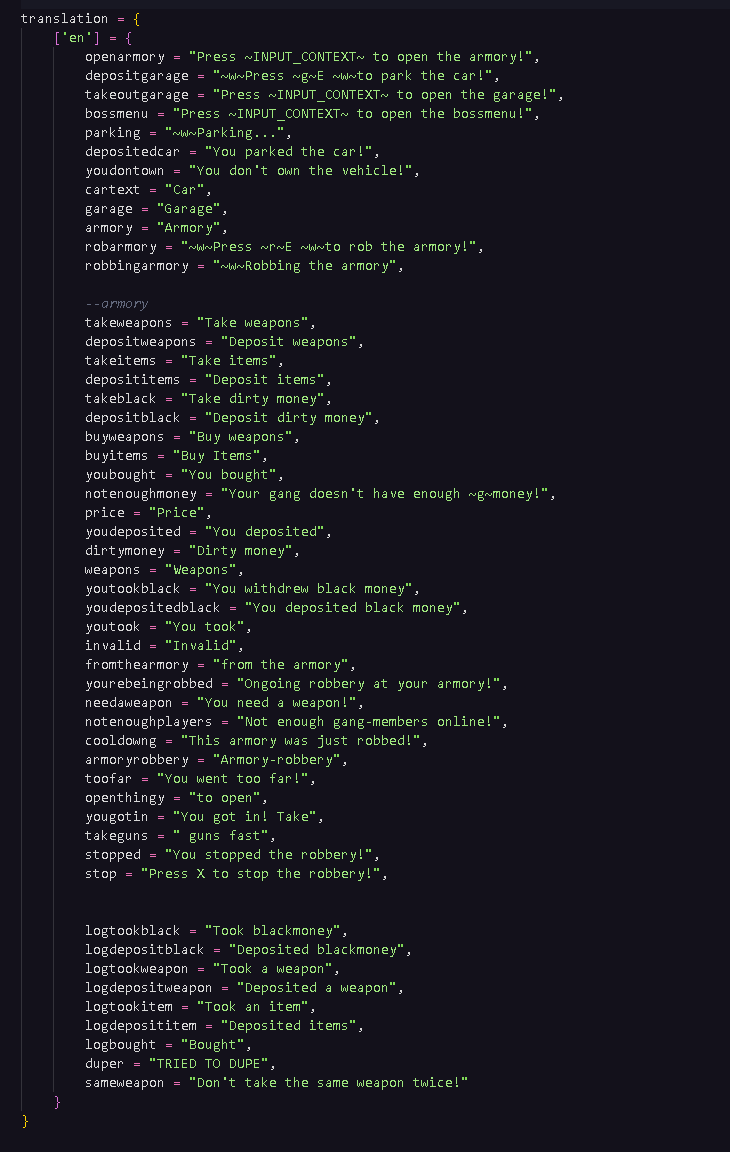
Task: Click the yourebeingrobbed key
Action: [148, 684]
